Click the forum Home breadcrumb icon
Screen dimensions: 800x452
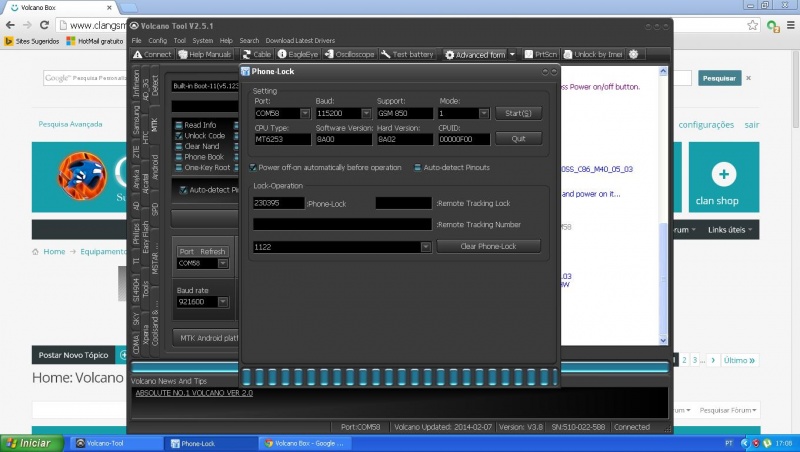click(x=35, y=252)
